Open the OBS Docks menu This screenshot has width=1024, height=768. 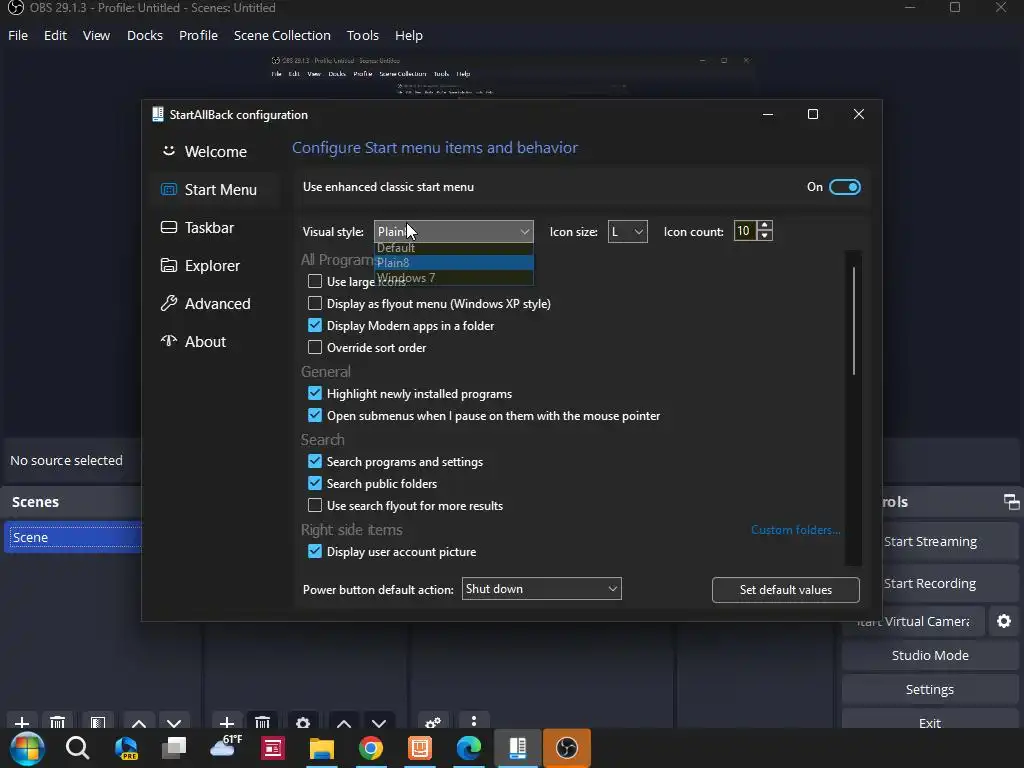click(144, 35)
